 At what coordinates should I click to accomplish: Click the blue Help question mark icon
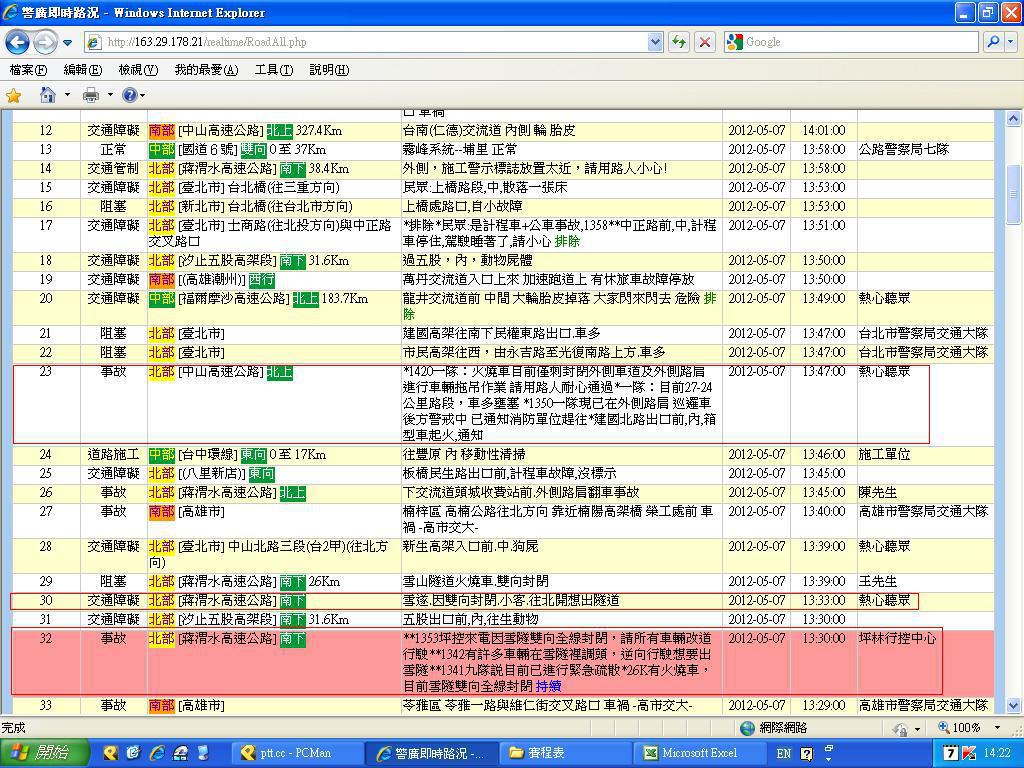tap(129, 95)
